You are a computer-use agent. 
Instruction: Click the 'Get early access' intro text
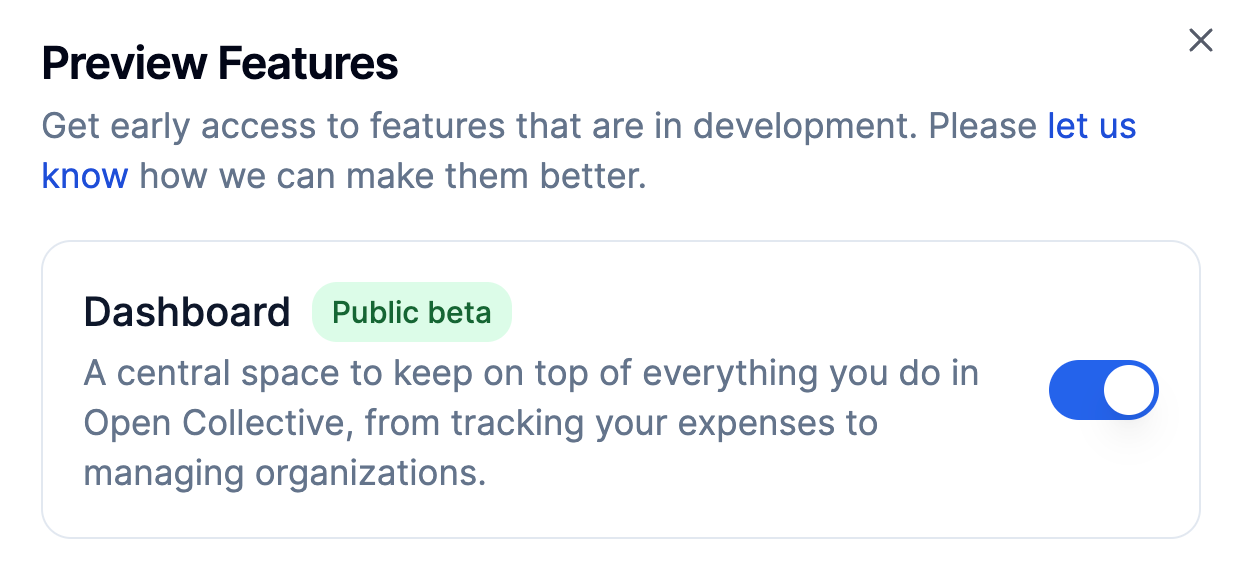171,127
